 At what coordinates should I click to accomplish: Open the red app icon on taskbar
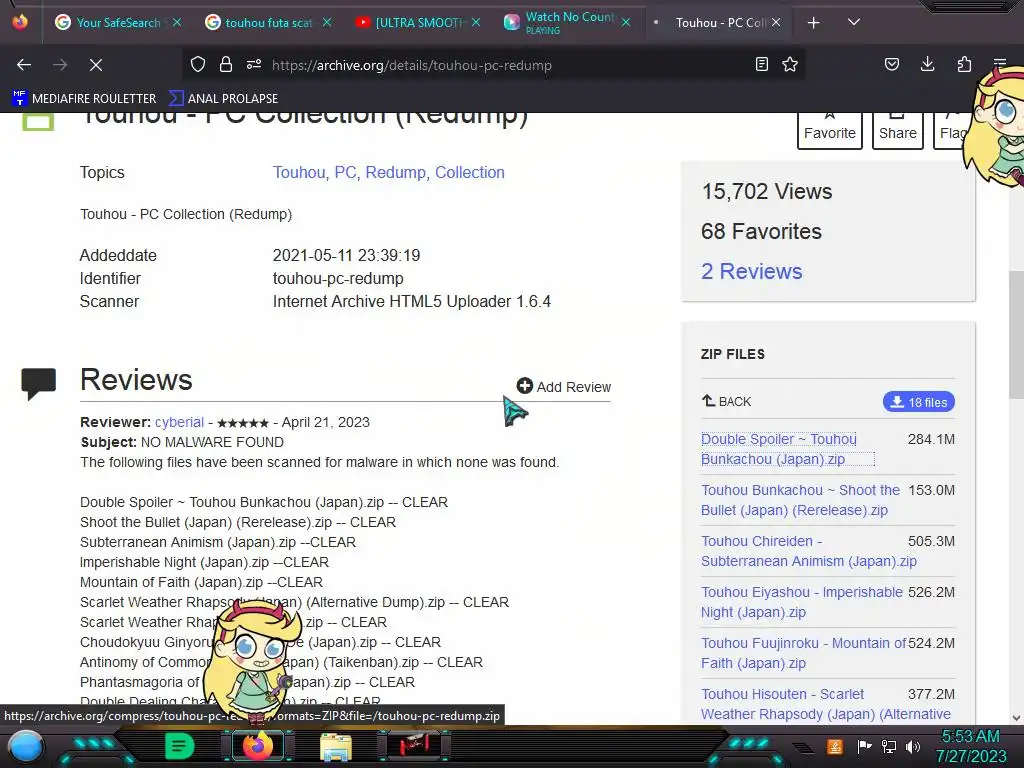(414, 745)
